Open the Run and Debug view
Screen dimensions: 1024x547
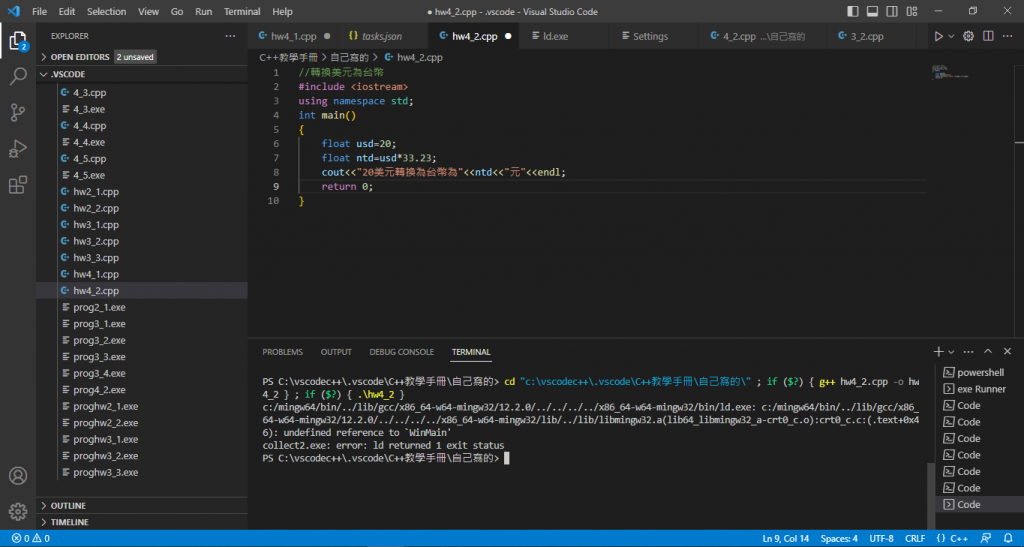pos(18,148)
